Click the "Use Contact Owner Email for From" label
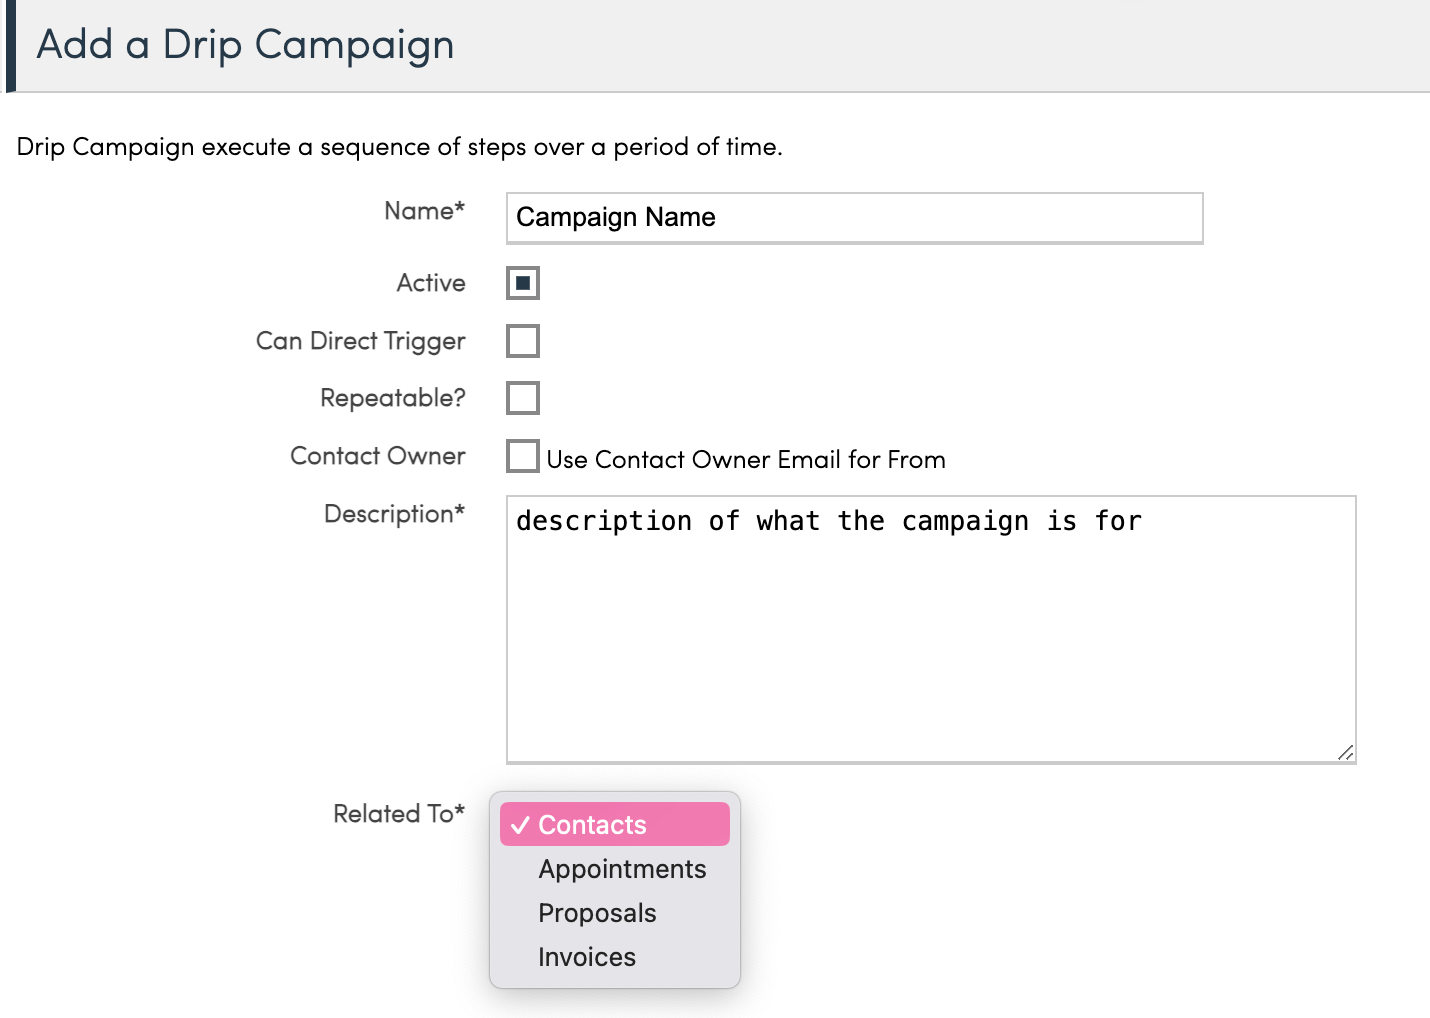Image resolution: width=1430 pixels, height=1018 pixels. pos(745,460)
